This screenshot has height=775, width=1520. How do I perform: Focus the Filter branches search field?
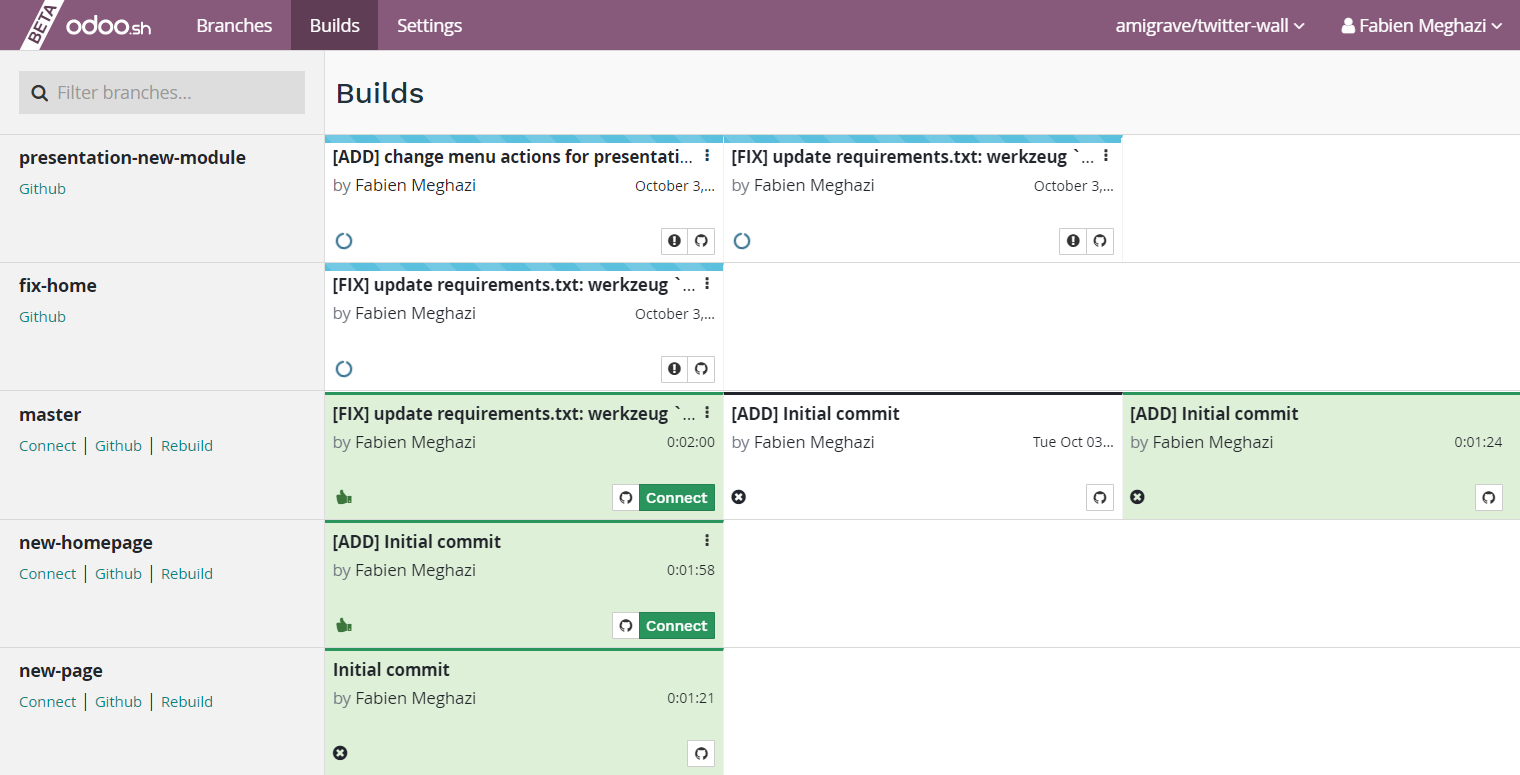pyautogui.click(x=162, y=92)
